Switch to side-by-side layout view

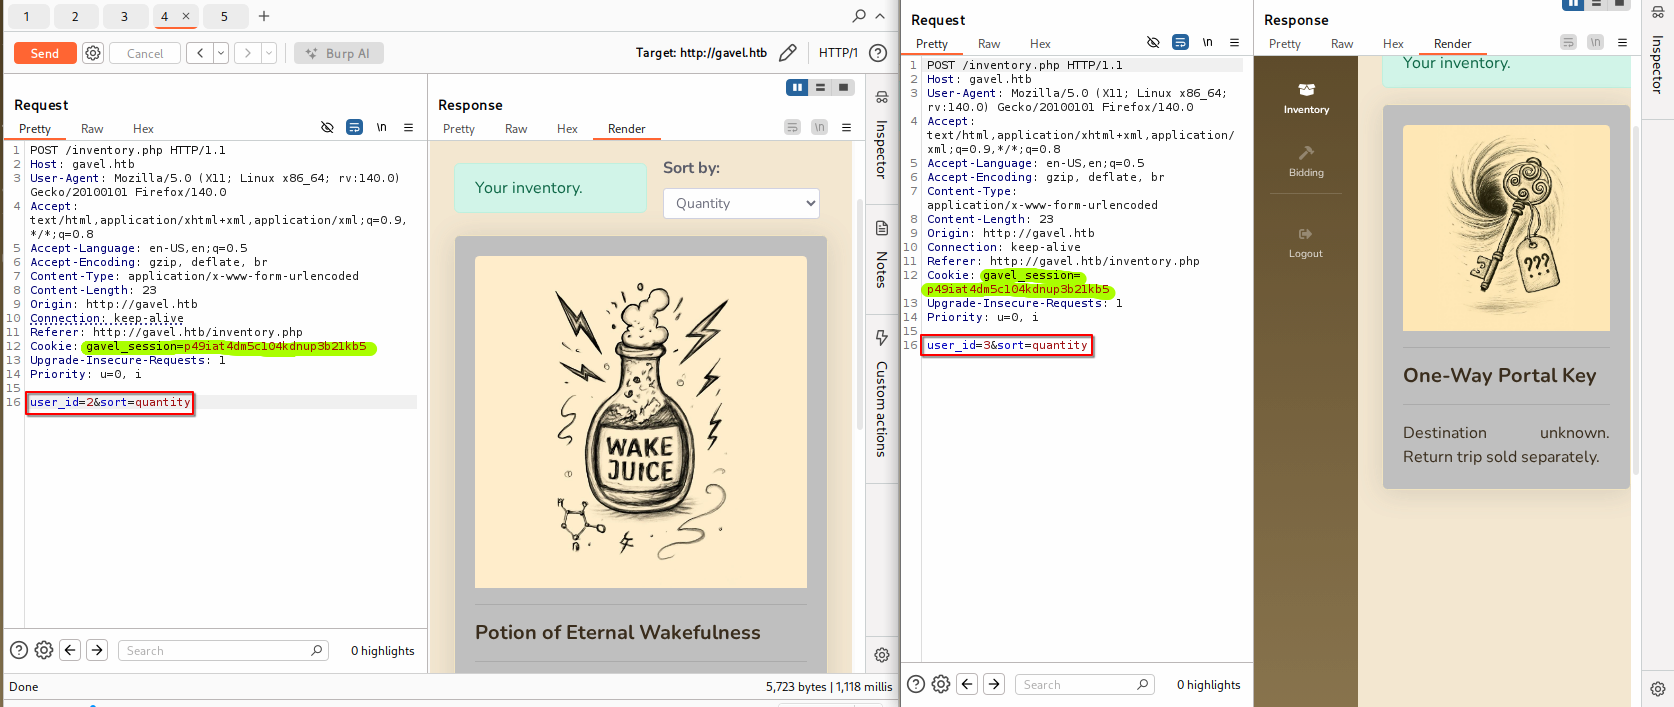click(797, 88)
